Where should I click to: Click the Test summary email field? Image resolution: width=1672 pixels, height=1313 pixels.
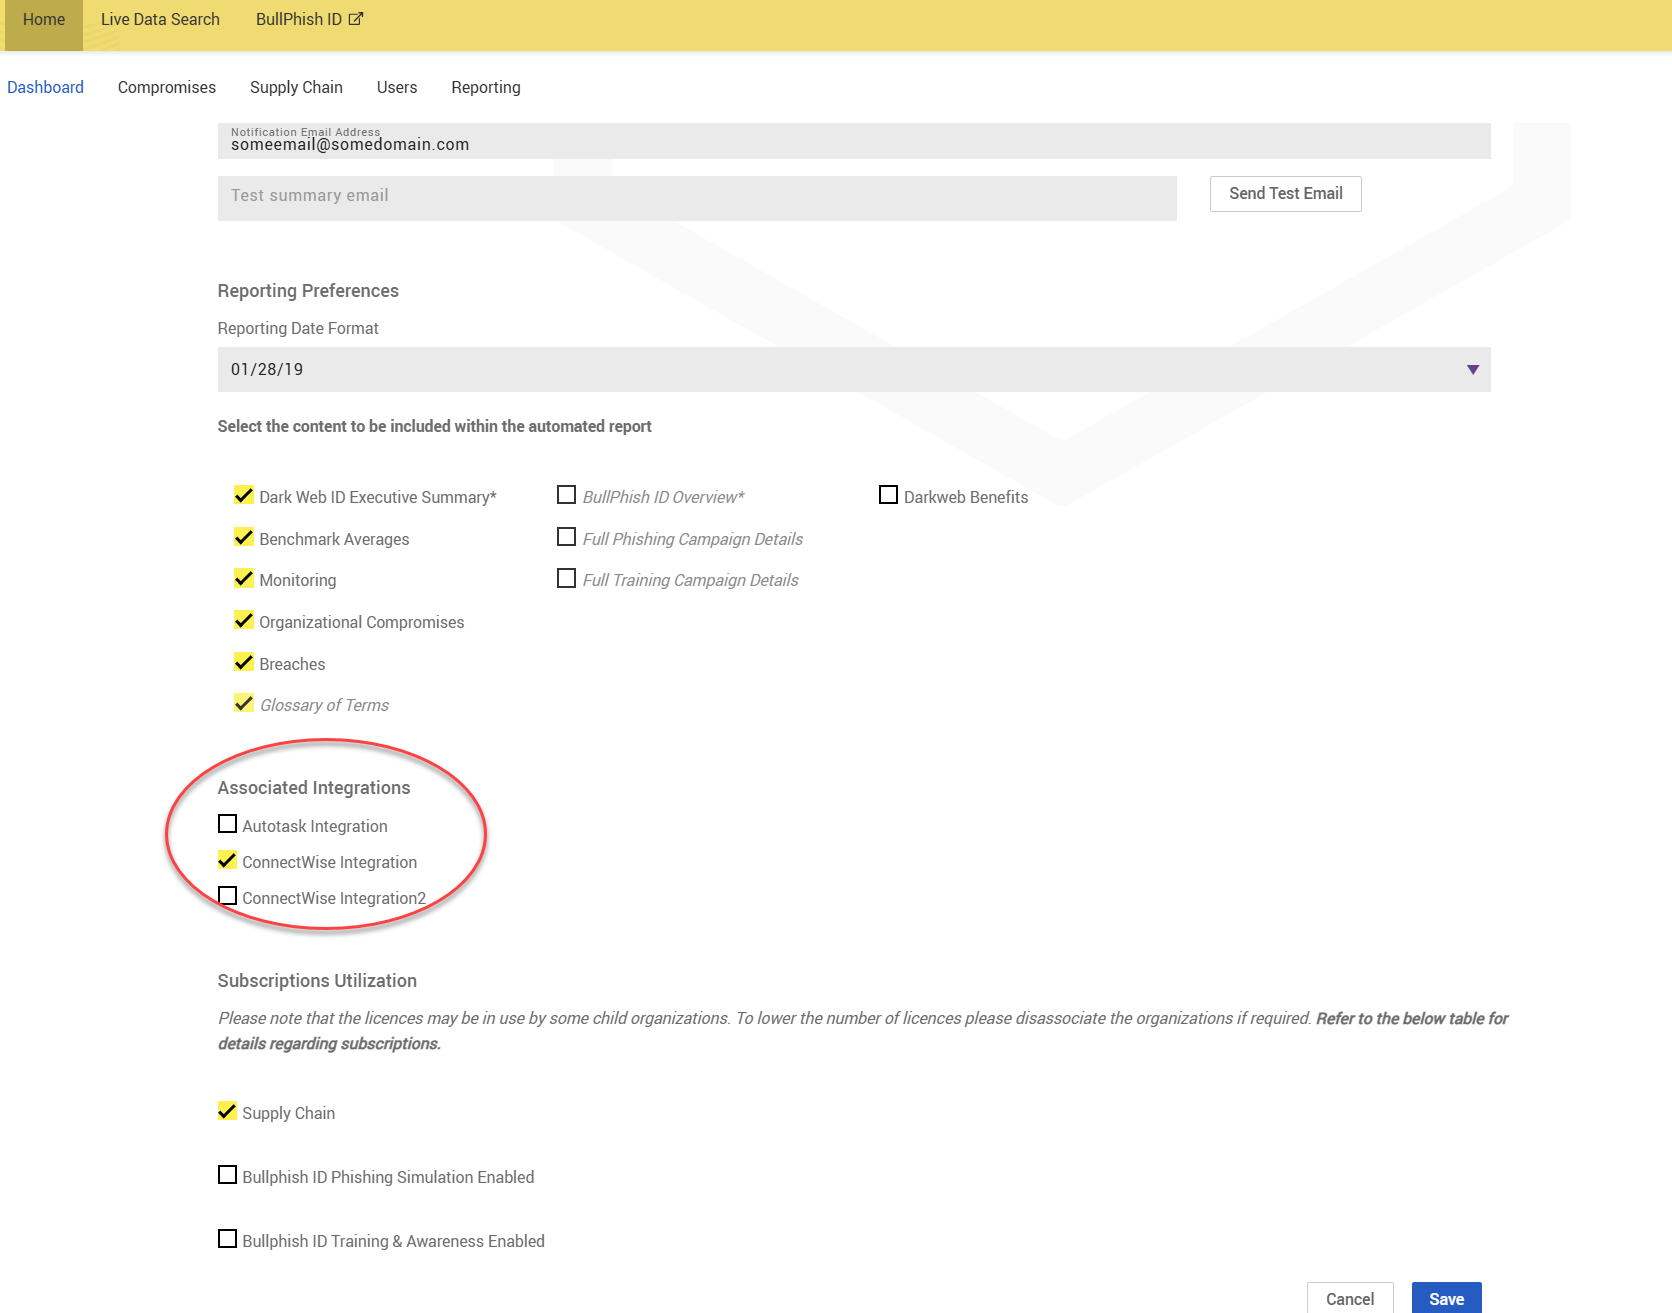tap(696, 197)
